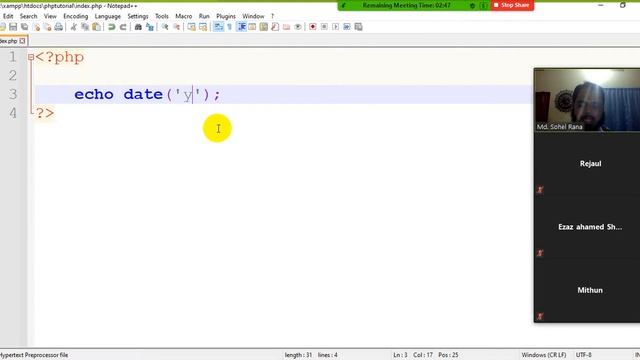Open the View menu
The image size is (640, 360).
pyautogui.click(x=50, y=16)
